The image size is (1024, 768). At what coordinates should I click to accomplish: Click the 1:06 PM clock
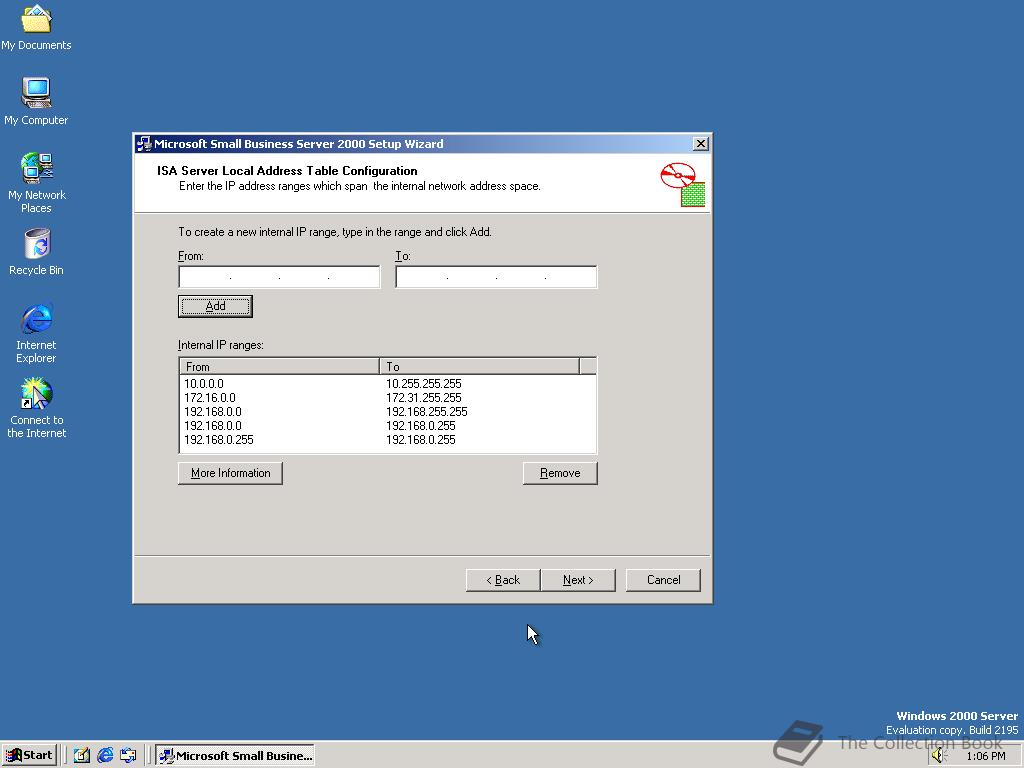click(x=985, y=756)
